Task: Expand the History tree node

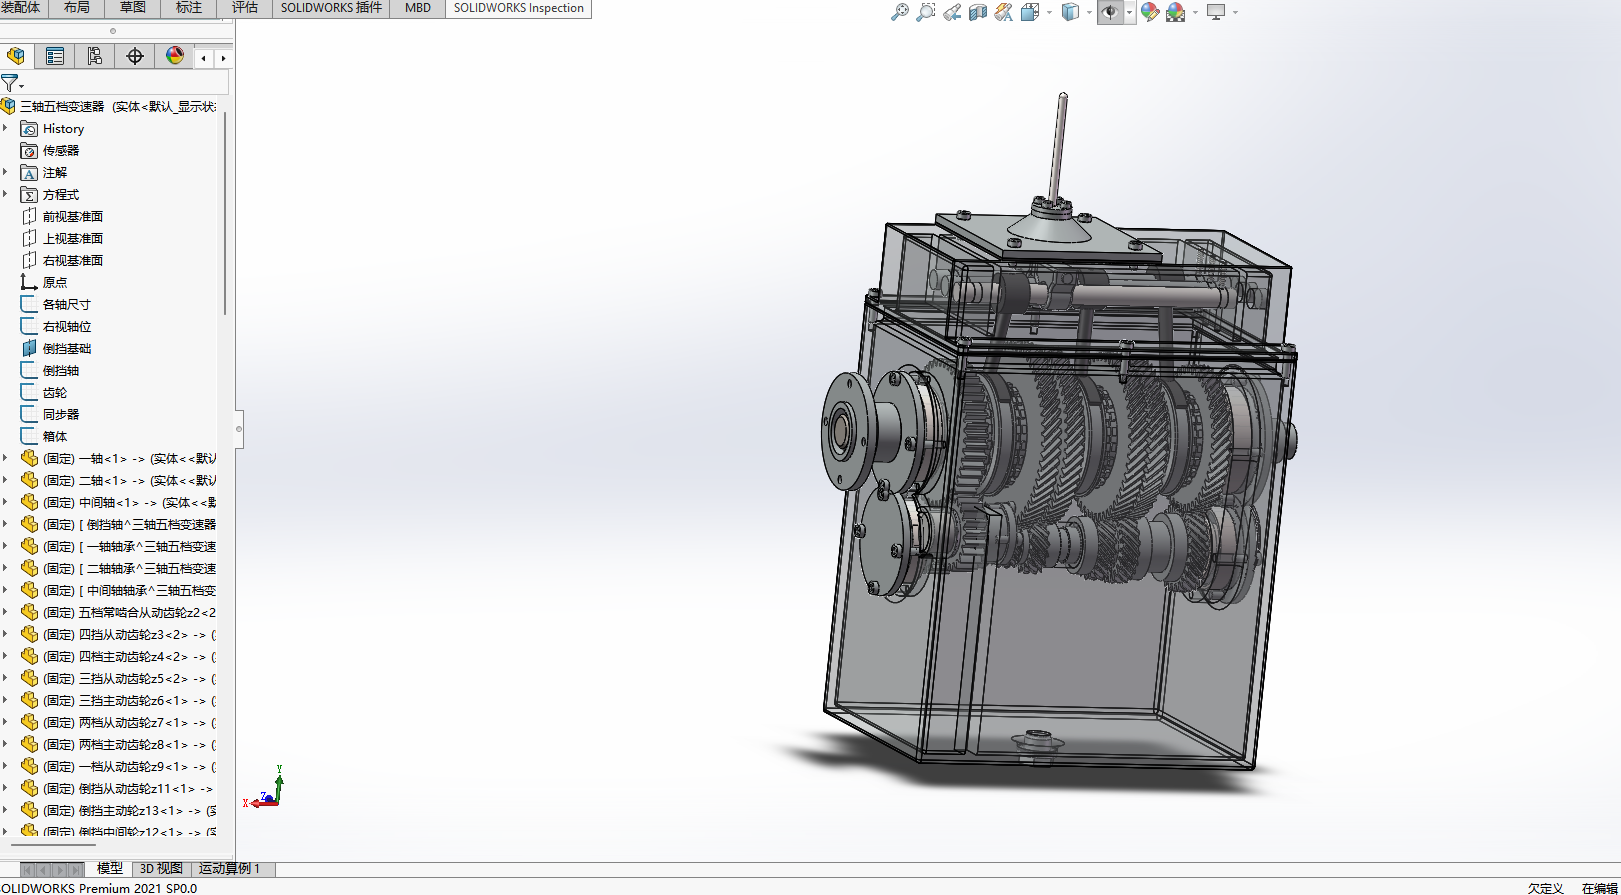Action: click(x=6, y=129)
